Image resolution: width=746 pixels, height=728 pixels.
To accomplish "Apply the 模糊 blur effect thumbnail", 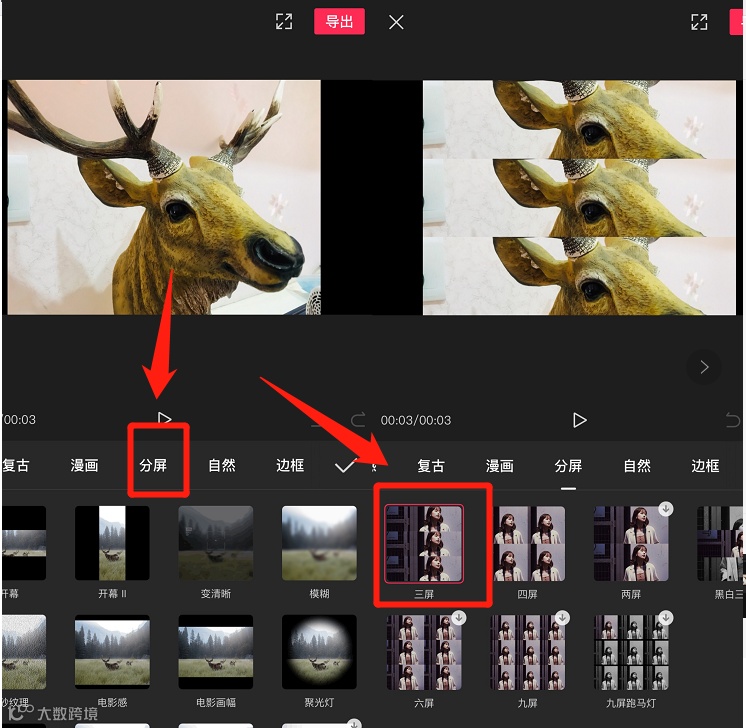I will point(319,543).
